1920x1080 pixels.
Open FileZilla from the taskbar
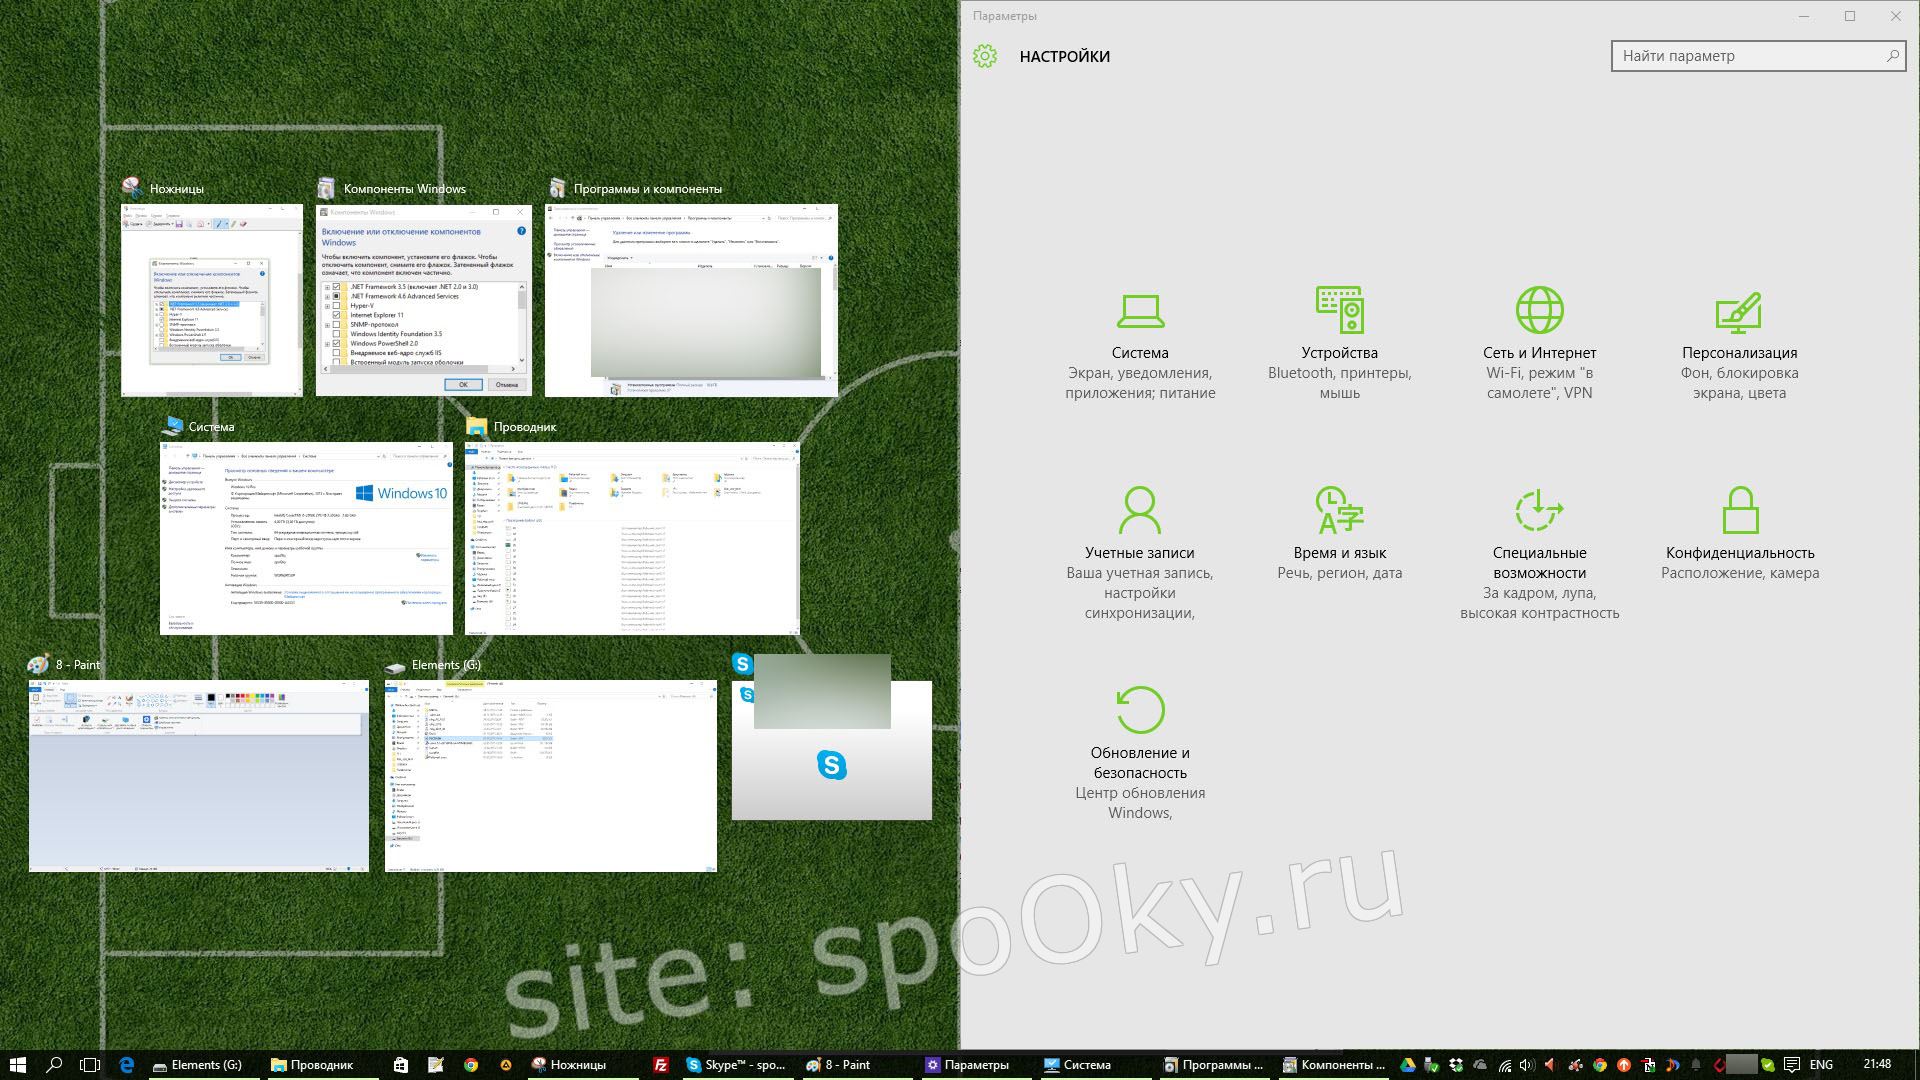pos(660,1065)
